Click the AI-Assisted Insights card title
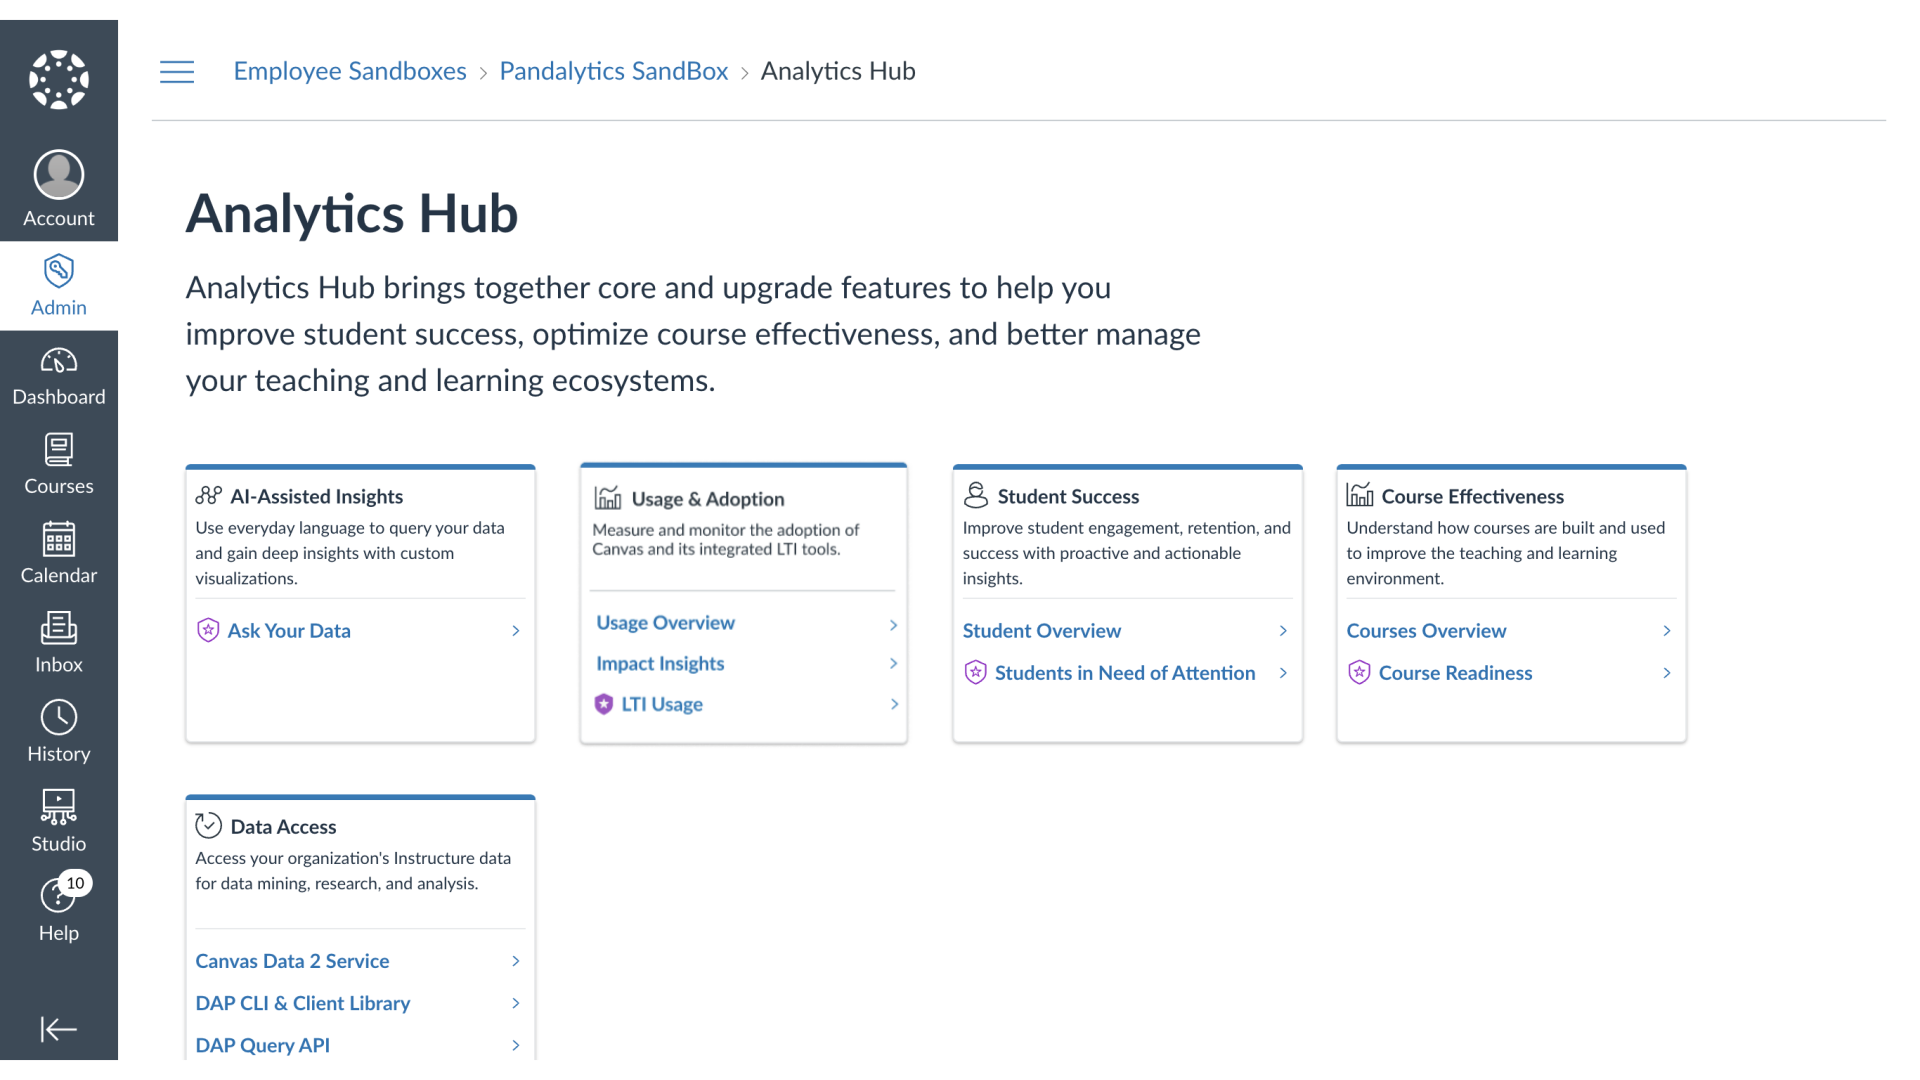The height and width of the screenshot is (1080, 1920). tap(317, 496)
